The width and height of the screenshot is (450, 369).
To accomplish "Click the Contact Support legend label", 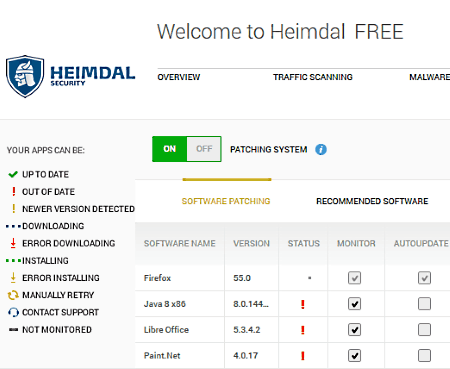I will coord(60,312).
